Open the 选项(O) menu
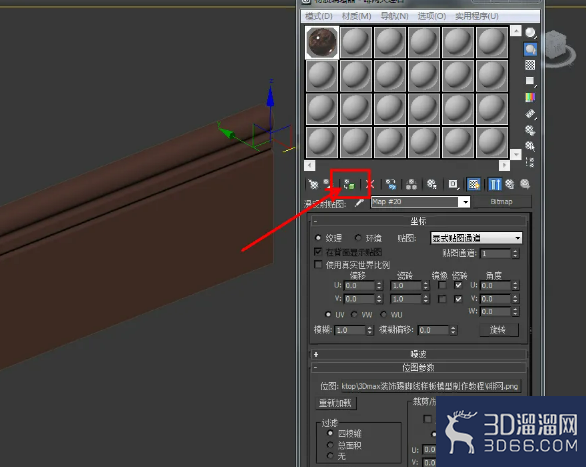This screenshot has height=467, width=586. coord(432,16)
